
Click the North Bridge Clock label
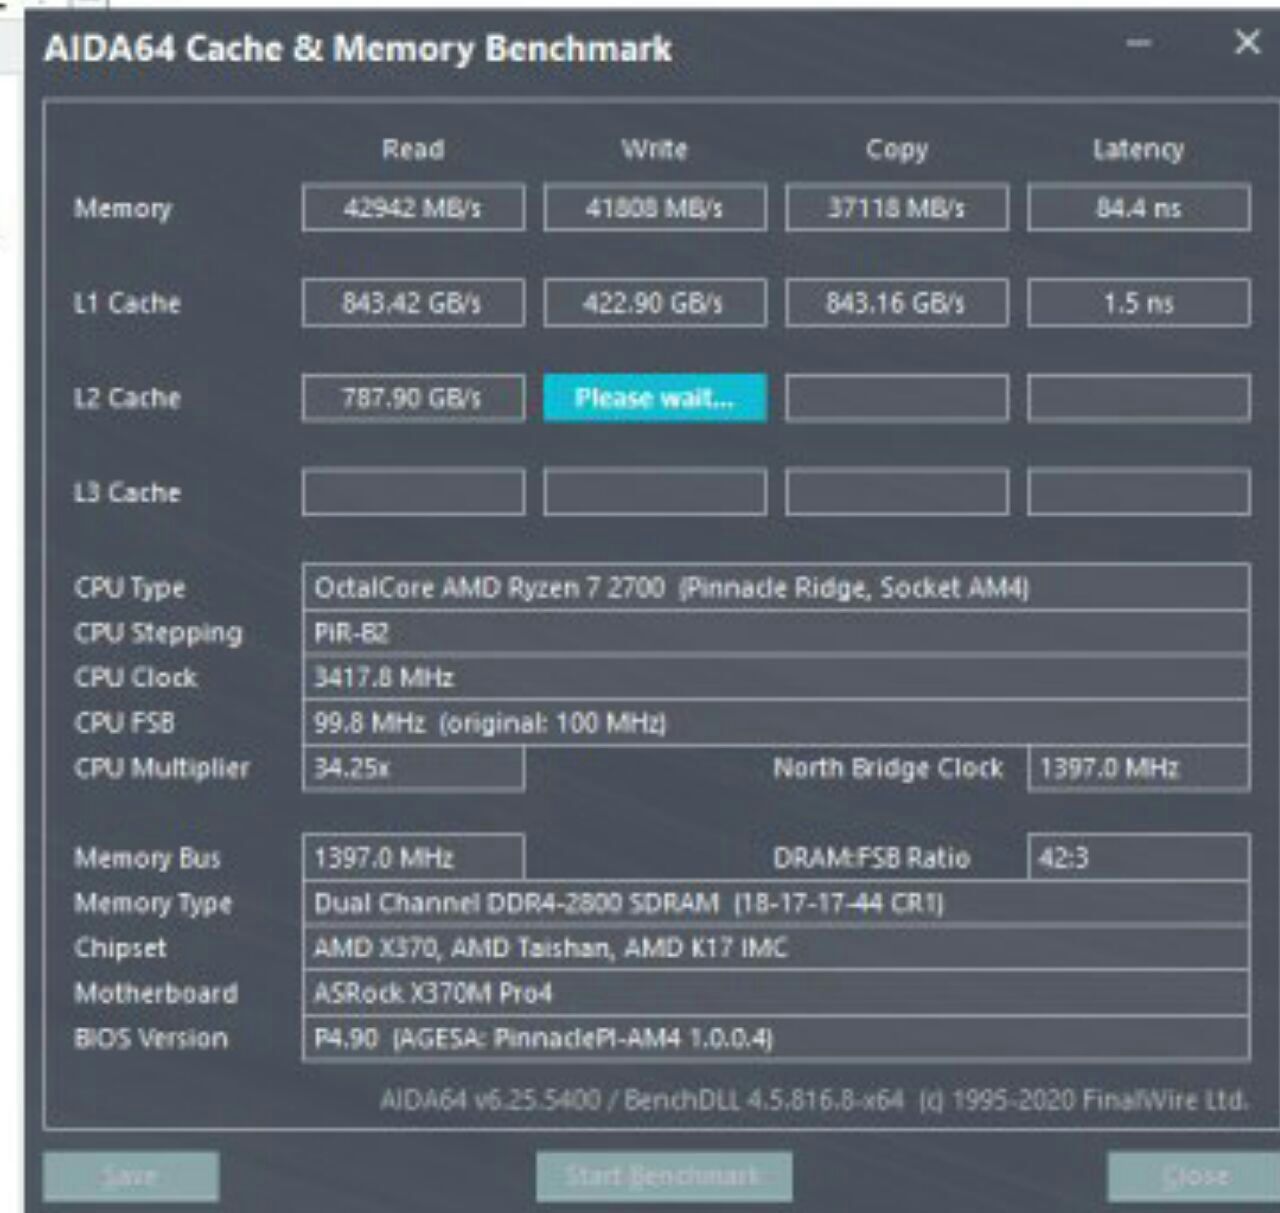click(x=888, y=769)
